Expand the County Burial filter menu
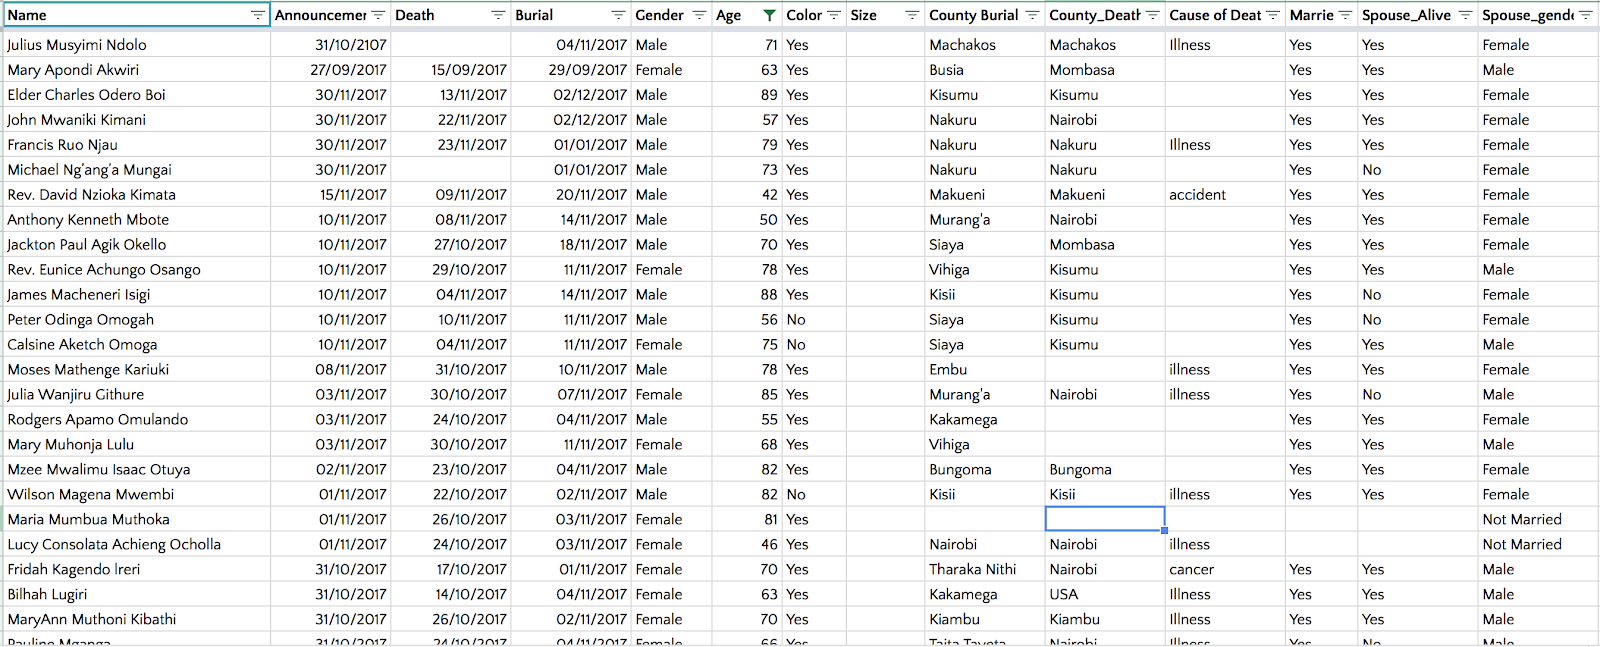Viewport: 1600px width, 647px height. pyautogui.click(x=1032, y=15)
